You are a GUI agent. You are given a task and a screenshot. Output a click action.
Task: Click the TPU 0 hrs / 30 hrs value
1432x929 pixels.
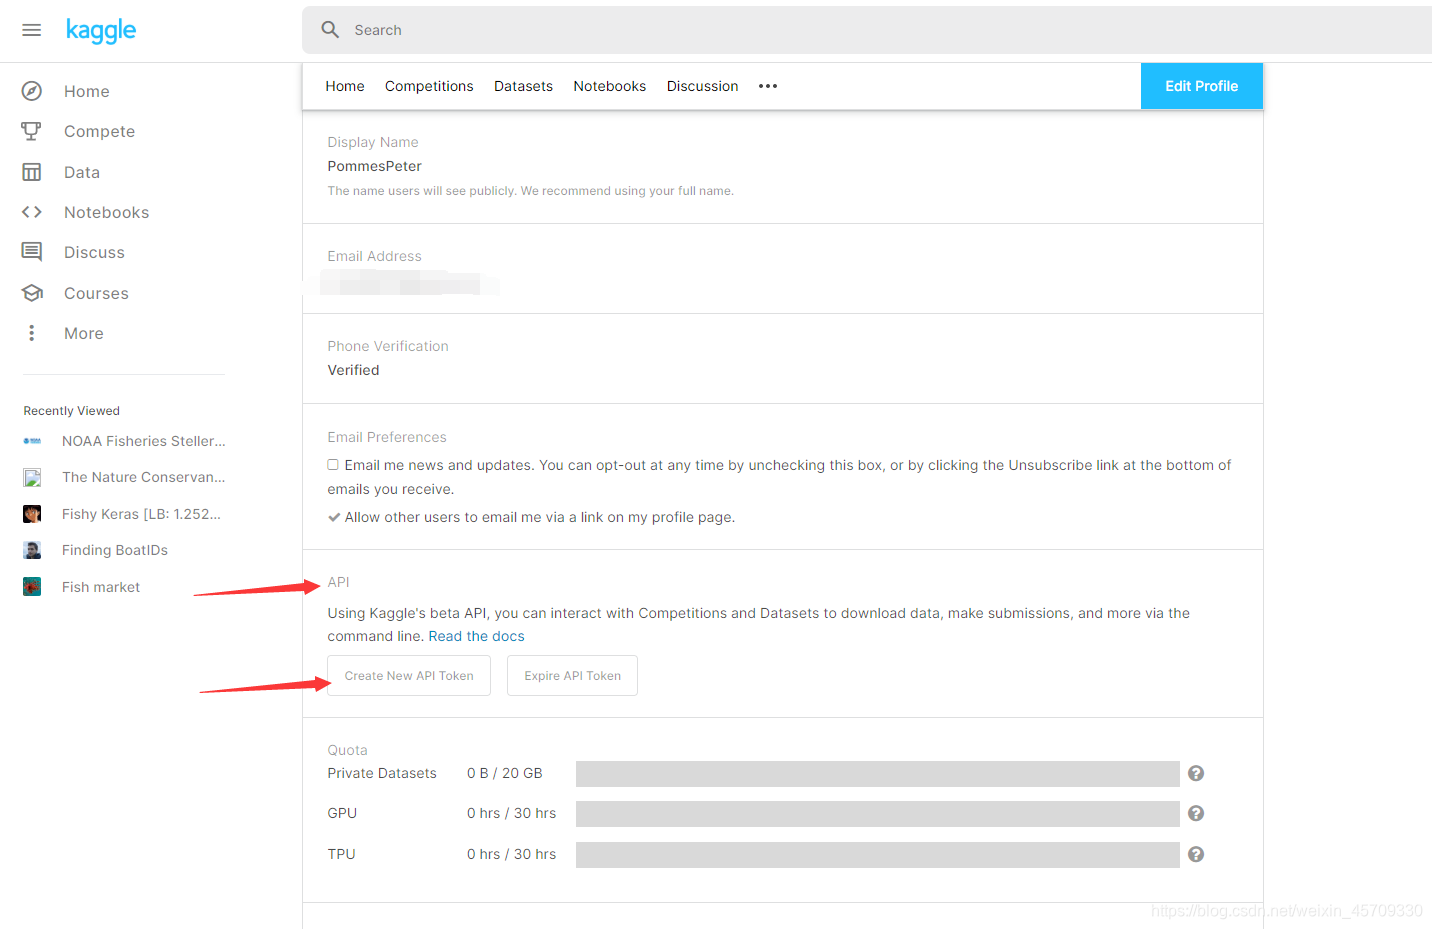pos(511,854)
